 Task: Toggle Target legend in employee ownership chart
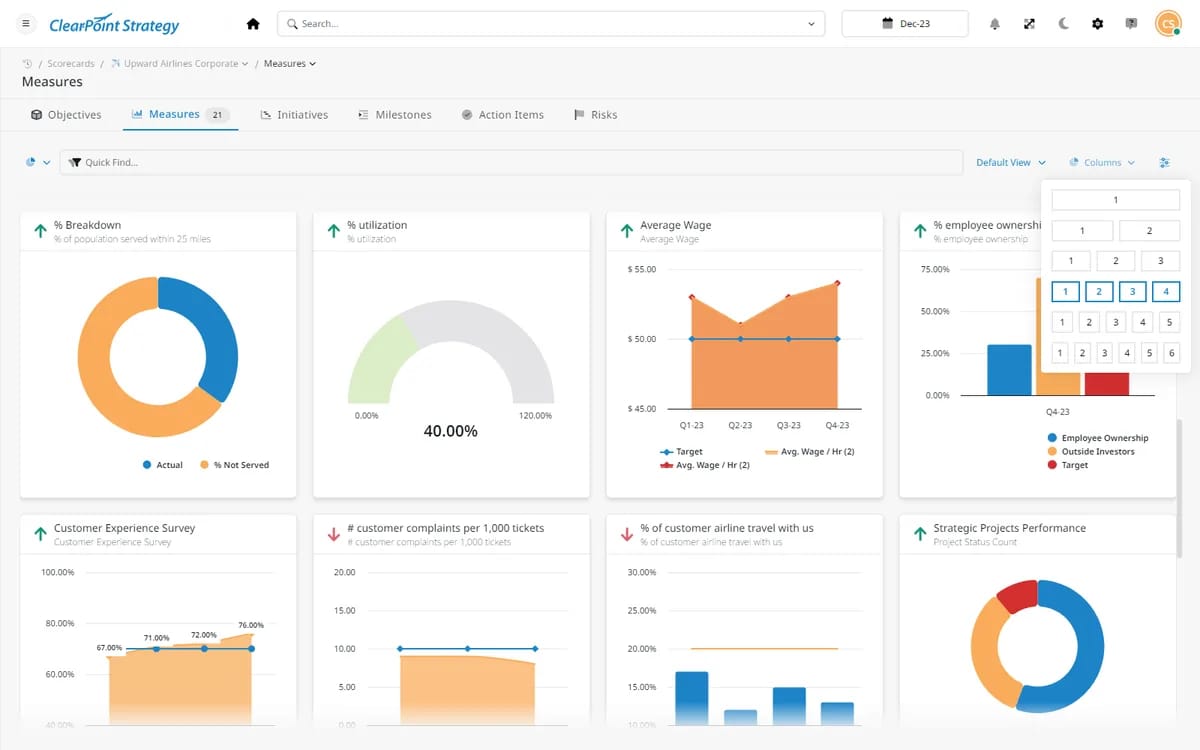(x=1067, y=465)
